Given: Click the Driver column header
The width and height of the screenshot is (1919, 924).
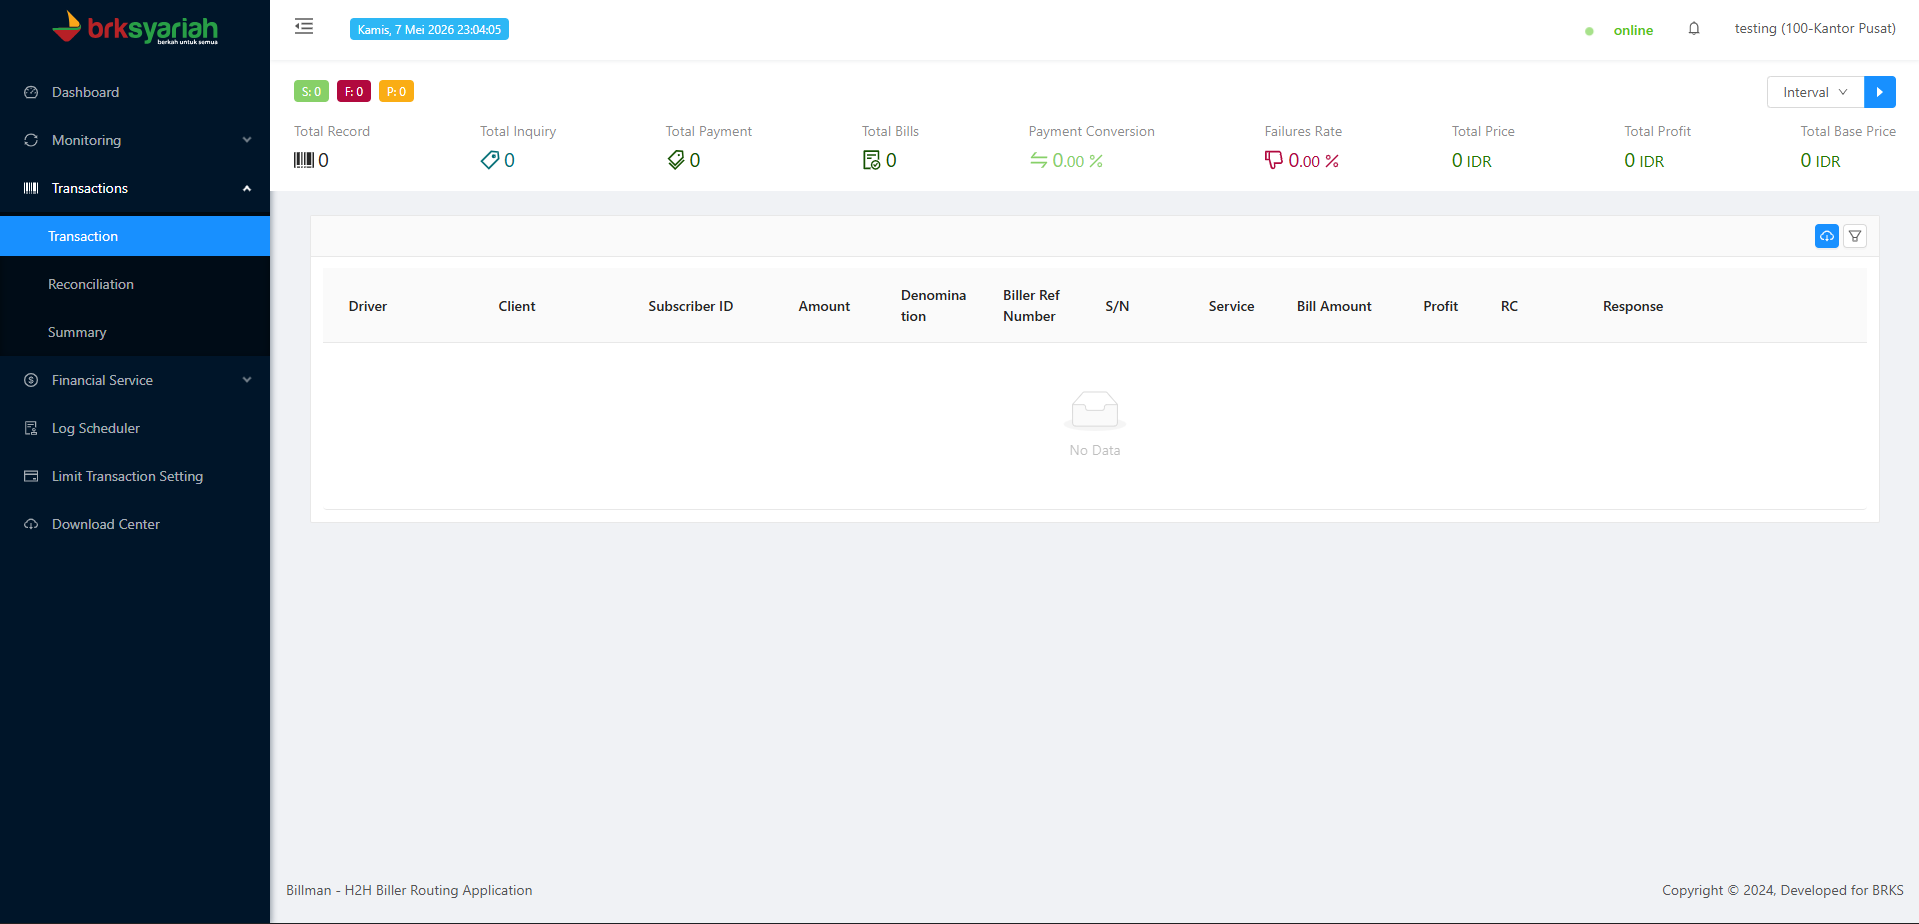Looking at the screenshot, I should coord(368,306).
